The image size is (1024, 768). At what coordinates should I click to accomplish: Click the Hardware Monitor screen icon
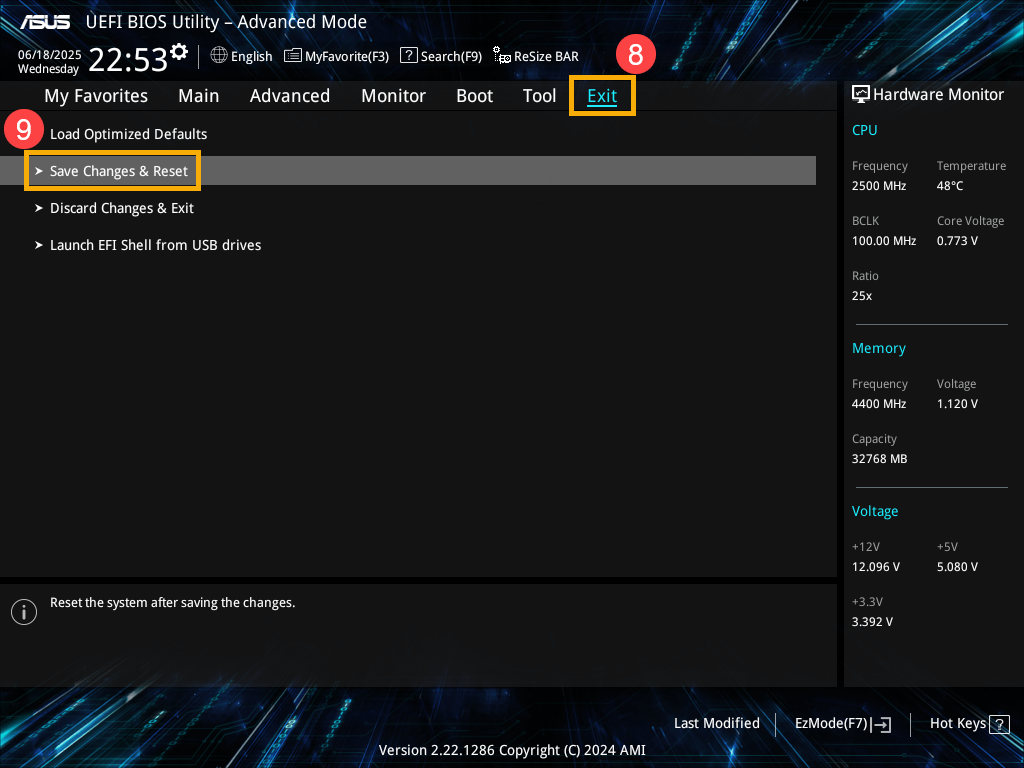click(861, 95)
